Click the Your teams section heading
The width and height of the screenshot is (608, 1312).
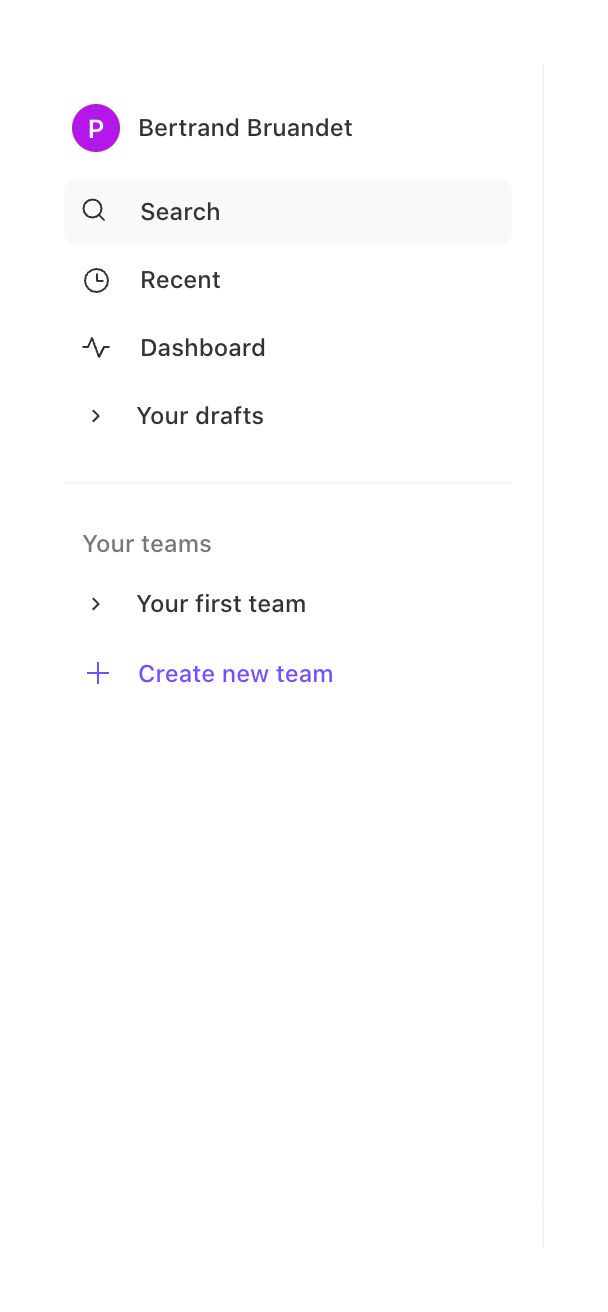click(147, 543)
